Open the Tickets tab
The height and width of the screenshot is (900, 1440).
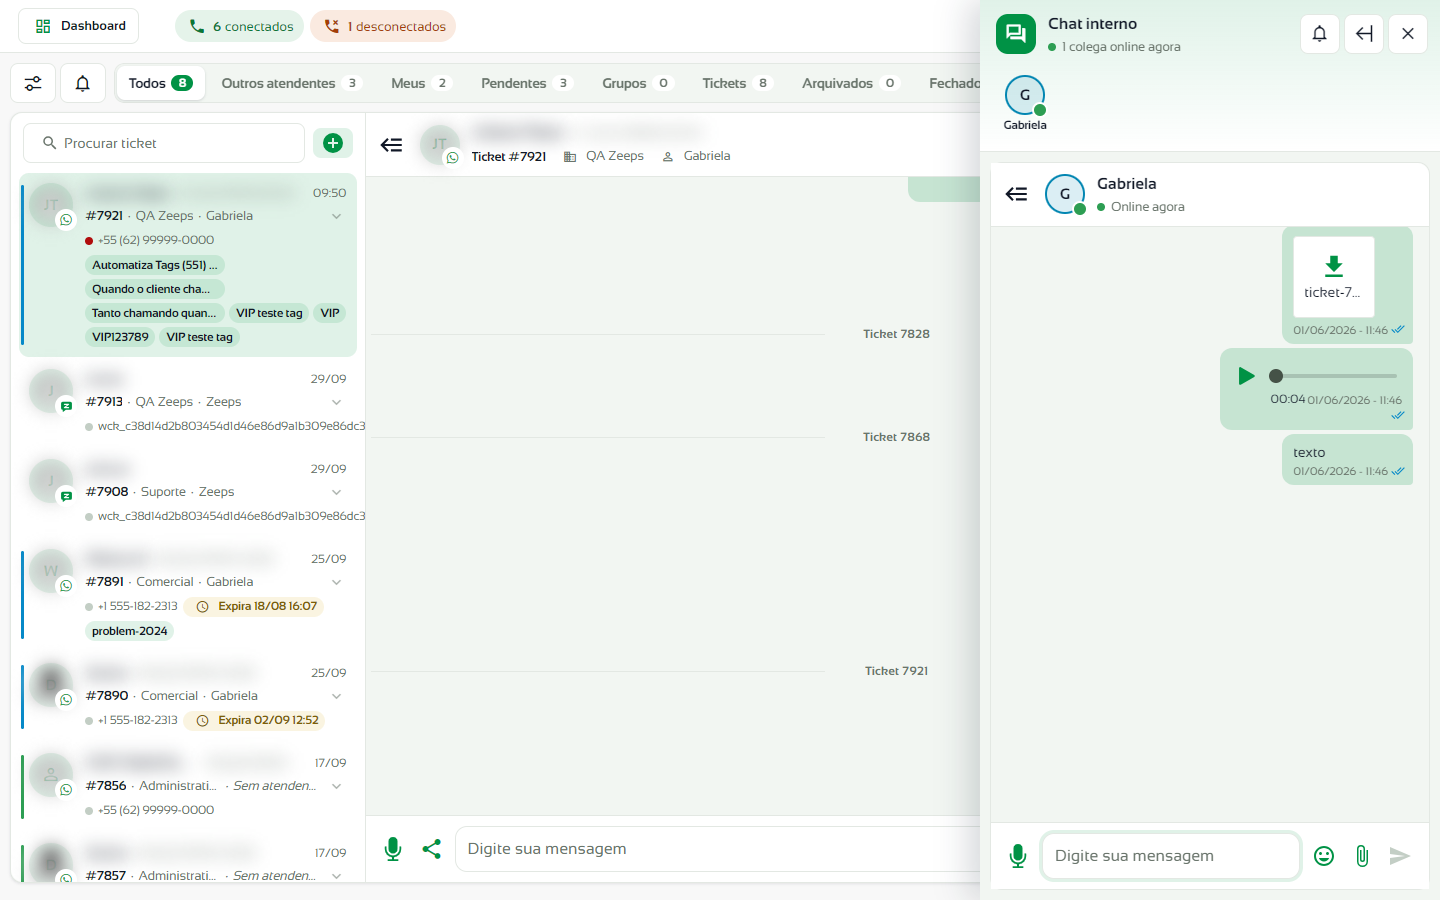tap(737, 83)
